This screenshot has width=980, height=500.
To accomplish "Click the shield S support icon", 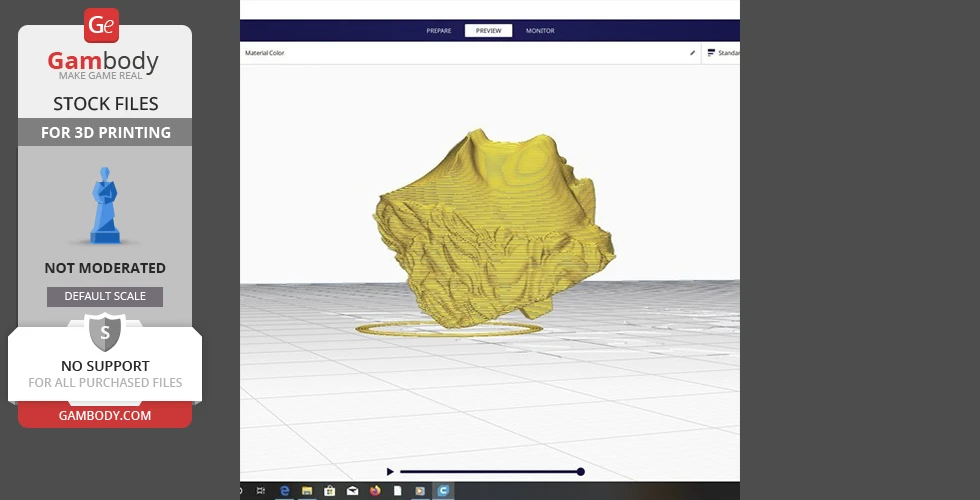I will click(x=105, y=332).
